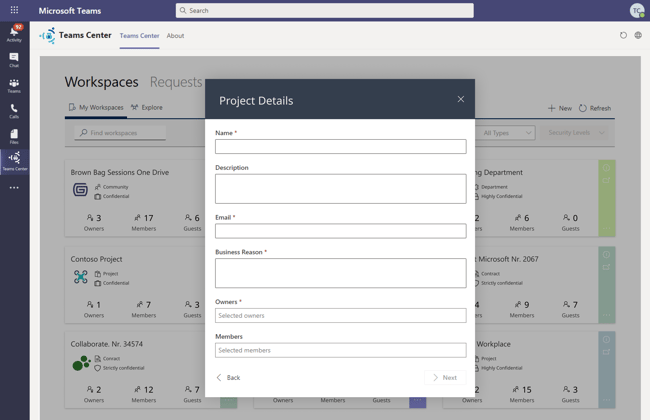The width and height of the screenshot is (650, 420).
Task: Click the Project Details dialog title
Action: 256,101
